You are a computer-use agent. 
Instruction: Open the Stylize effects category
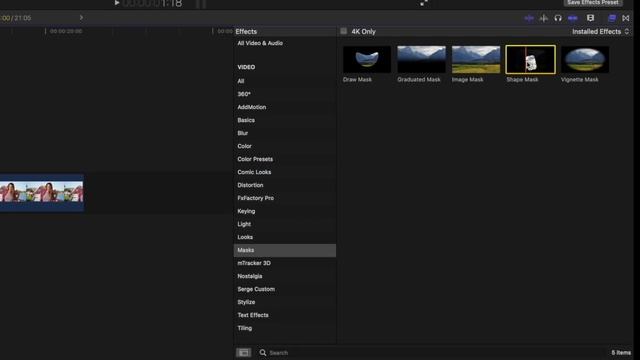[x=246, y=302]
